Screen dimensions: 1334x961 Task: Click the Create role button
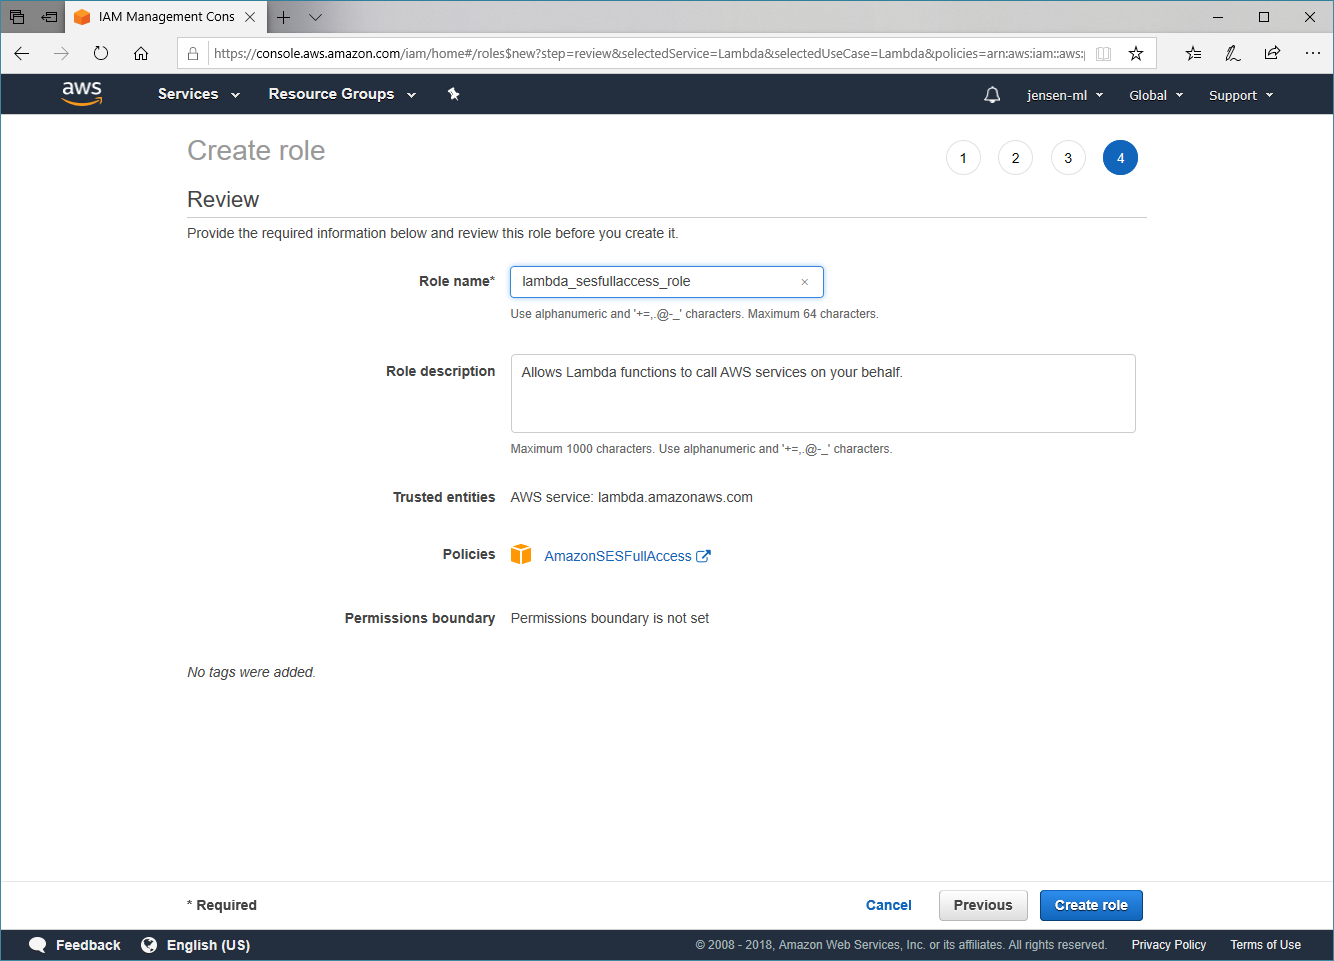(1090, 905)
